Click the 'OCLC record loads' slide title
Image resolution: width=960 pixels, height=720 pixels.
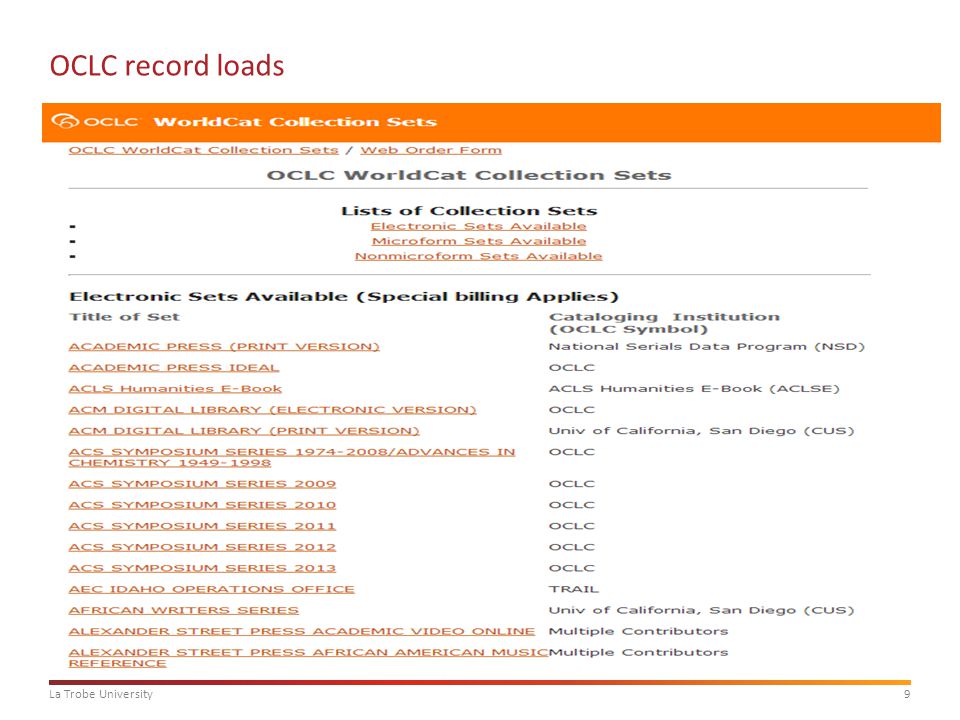pyautogui.click(x=167, y=66)
